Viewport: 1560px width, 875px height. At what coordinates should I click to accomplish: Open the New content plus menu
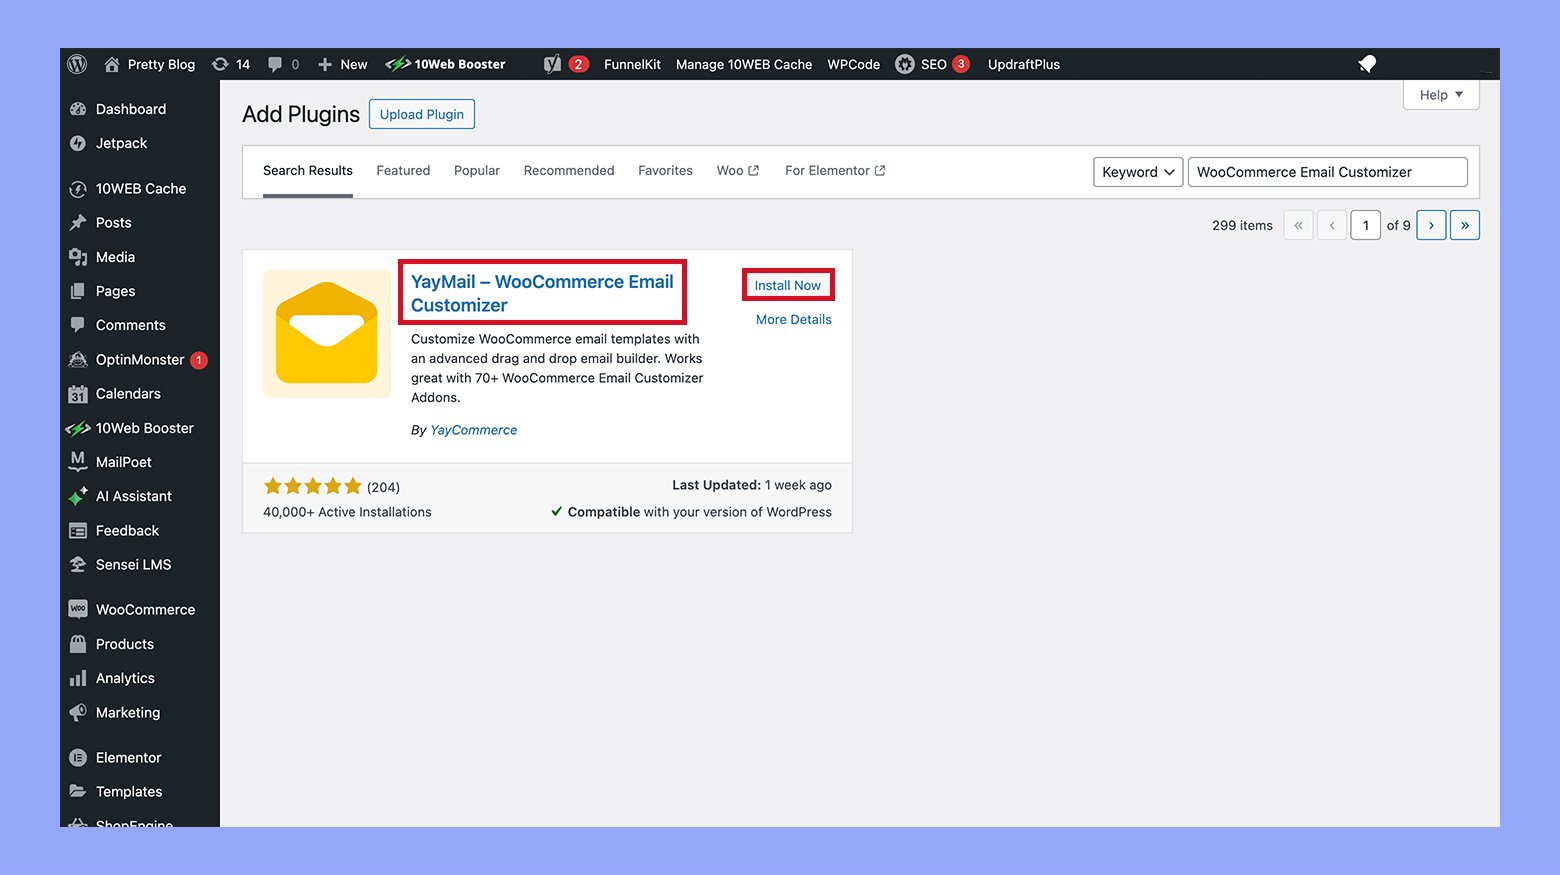pyautogui.click(x=342, y=64)
